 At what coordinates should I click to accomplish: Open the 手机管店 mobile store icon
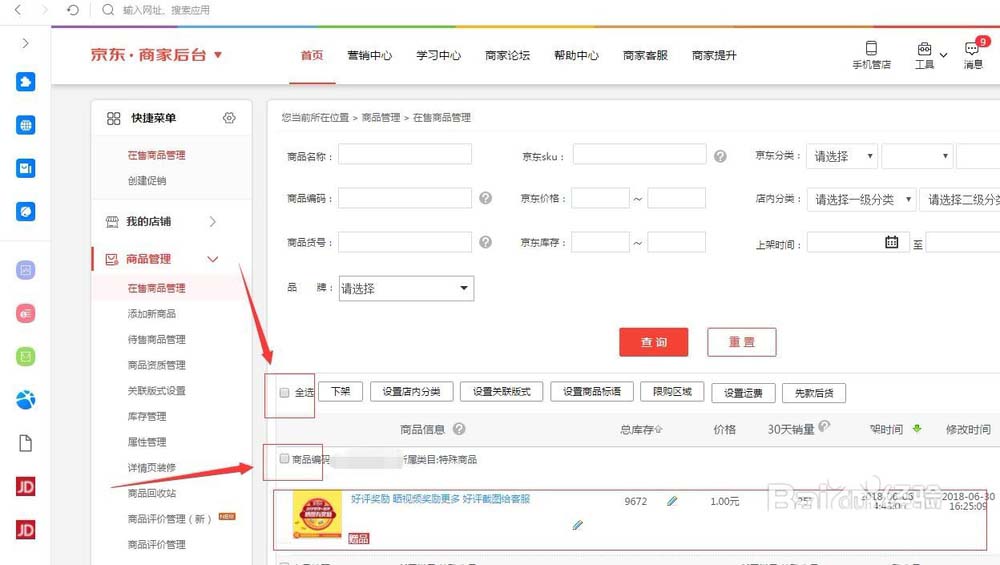(871, 48)
